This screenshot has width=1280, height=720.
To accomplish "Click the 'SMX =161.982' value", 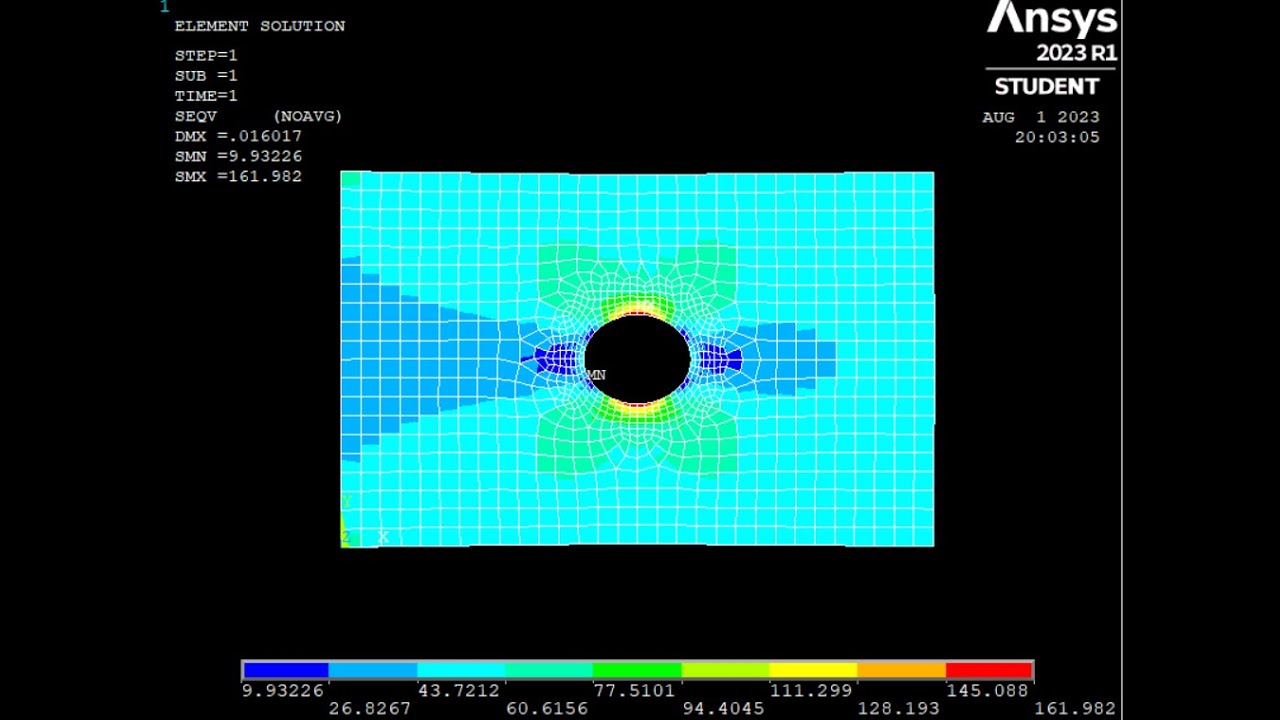I will (x=238, y=176).
